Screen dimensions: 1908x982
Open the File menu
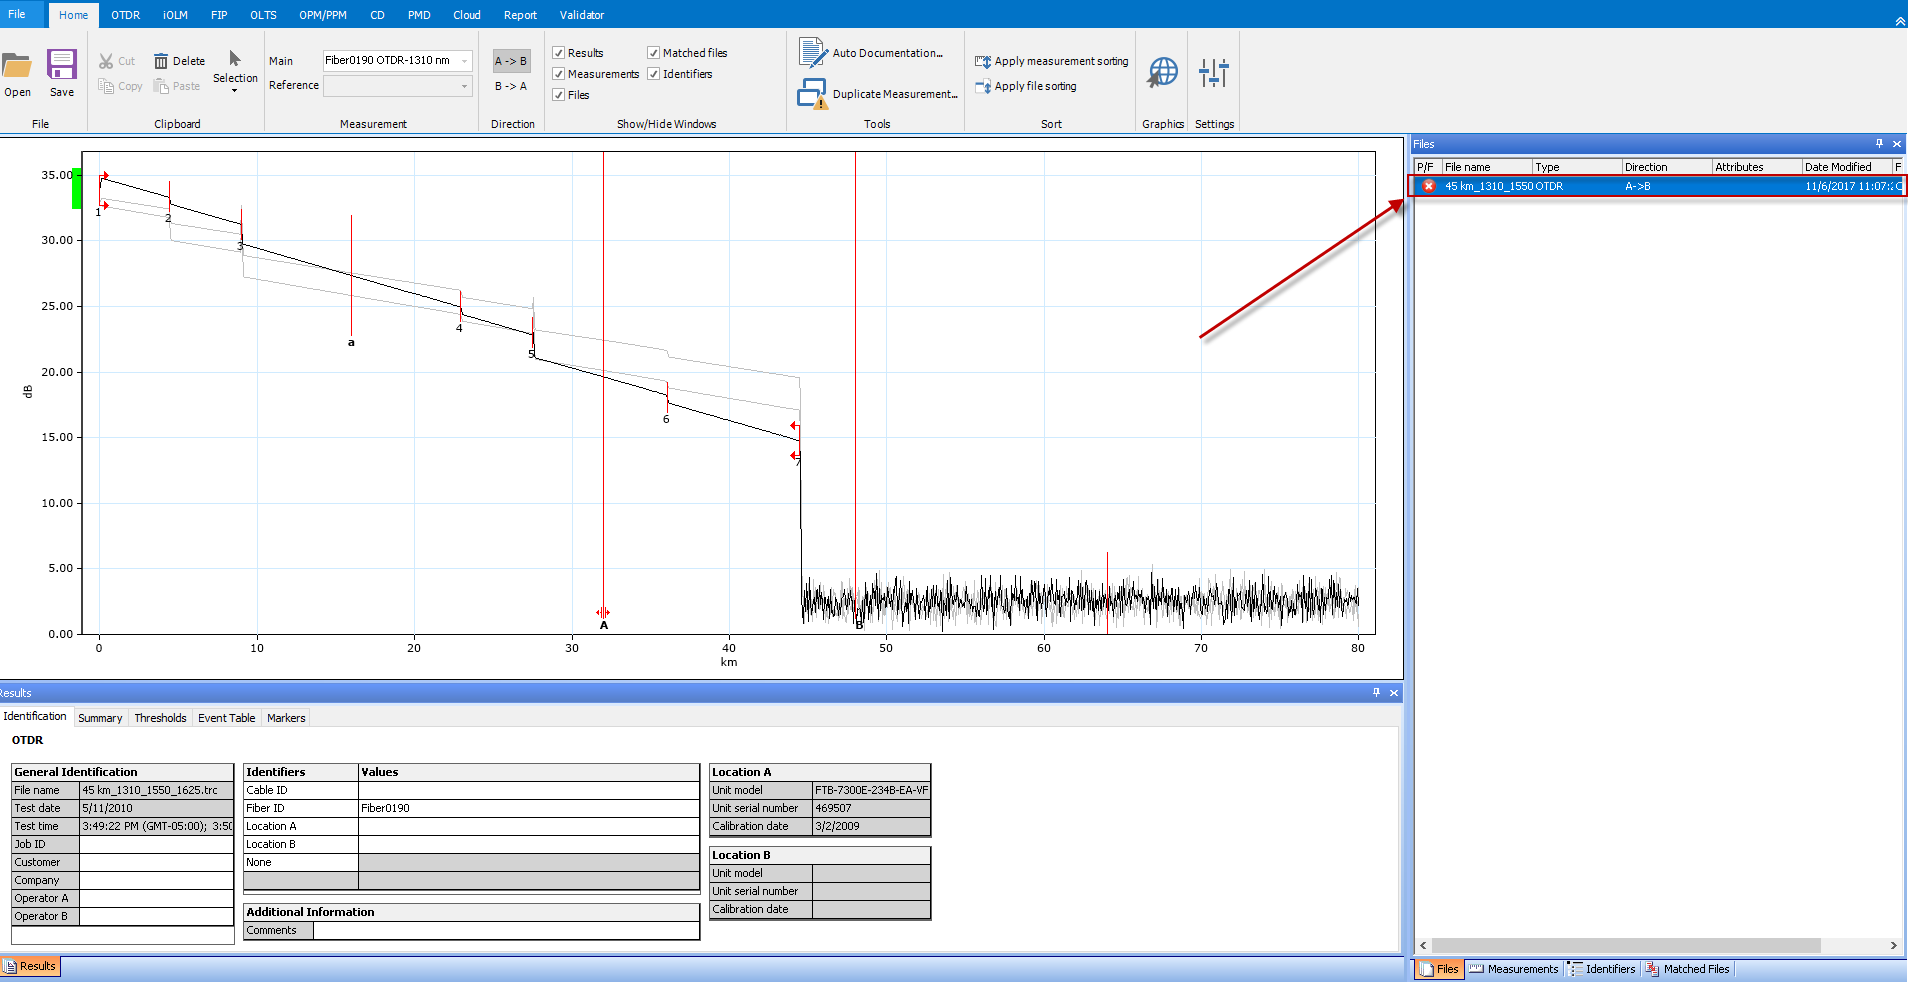point(17,14)
